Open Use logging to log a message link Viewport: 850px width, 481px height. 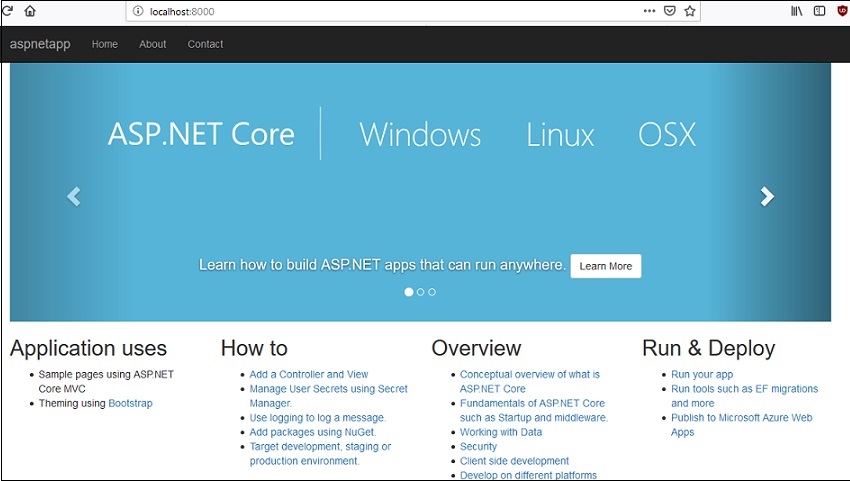coord(318,418)
